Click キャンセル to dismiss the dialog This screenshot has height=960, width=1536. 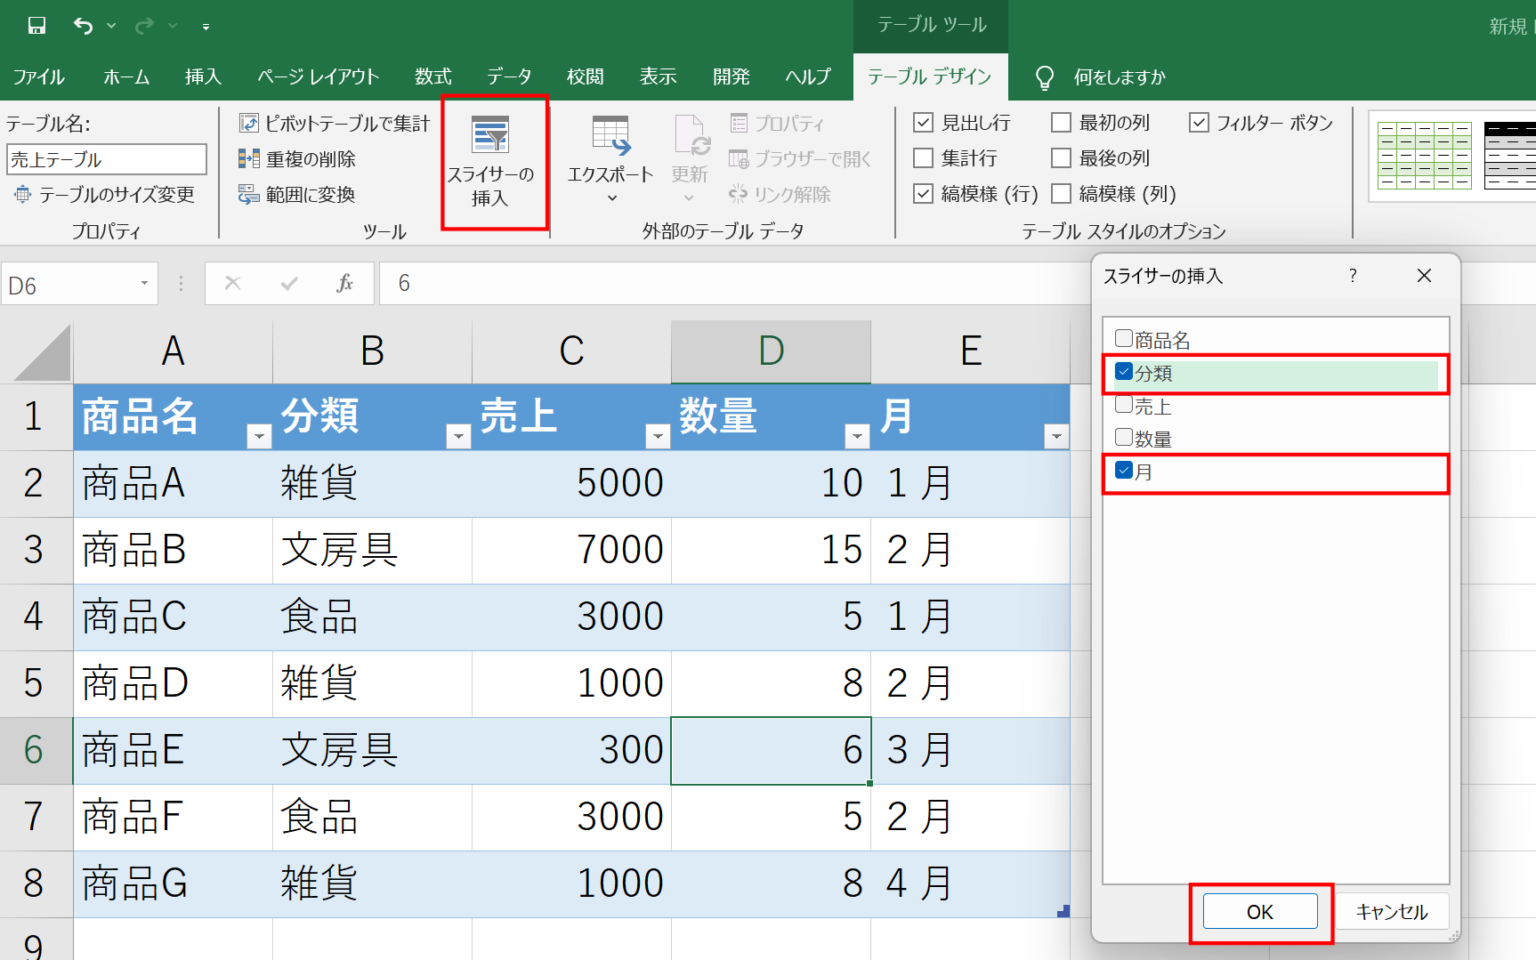[x=1391, y=911]
